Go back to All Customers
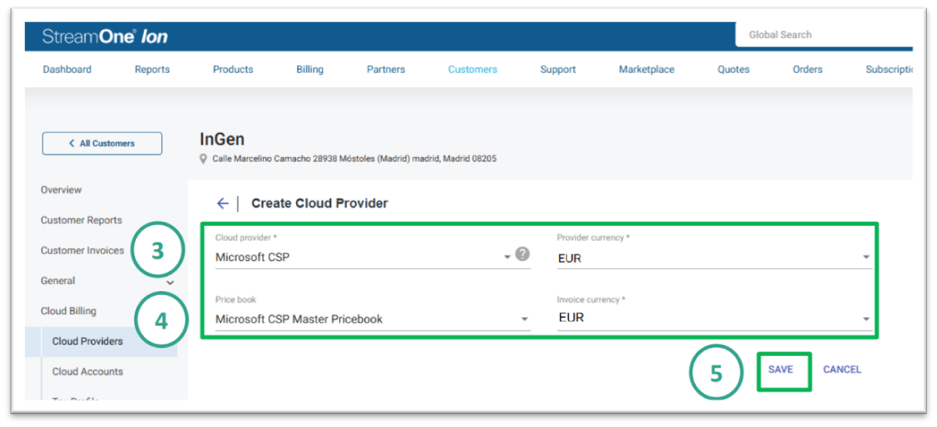This screenshot has width=937, height=427. 102,143
